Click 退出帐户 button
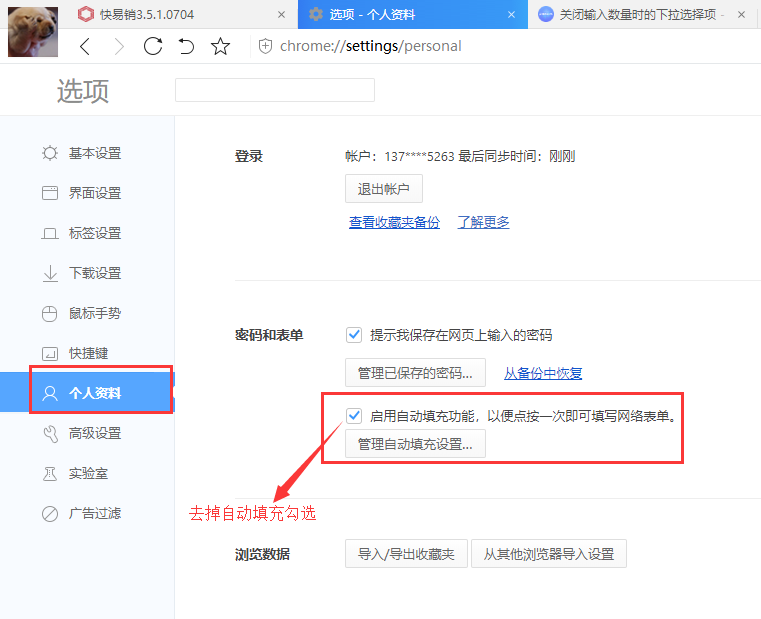This screenshot has height=619, width=761. (383, 189)
